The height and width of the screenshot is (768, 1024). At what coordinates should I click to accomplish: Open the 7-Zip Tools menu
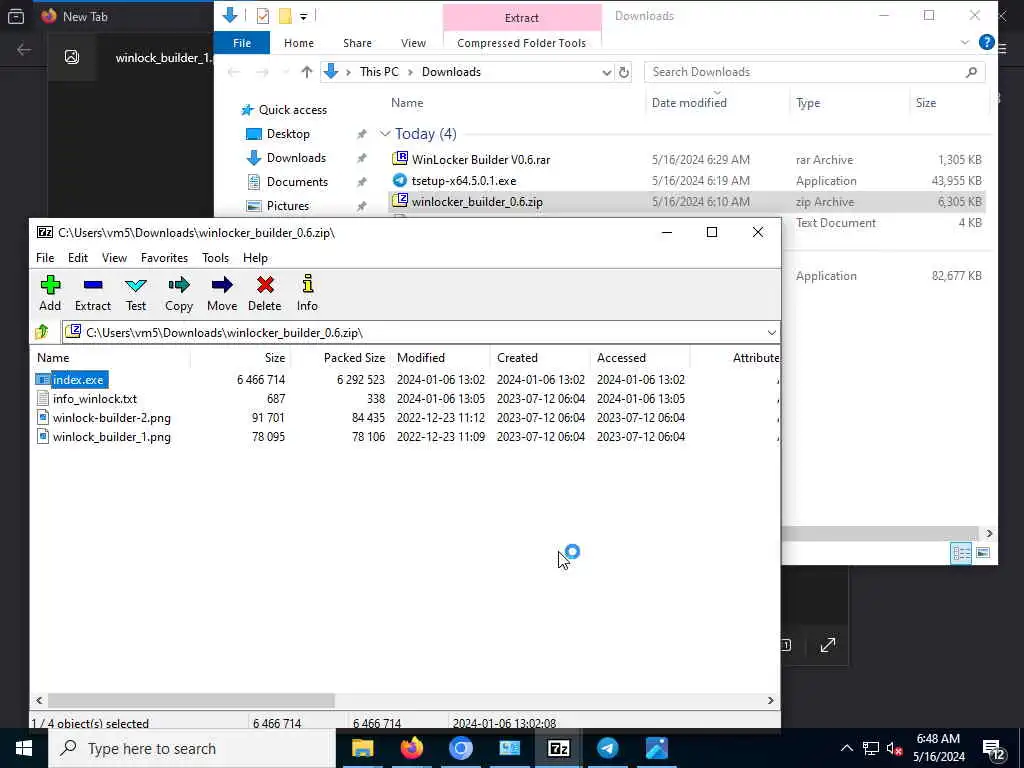216,258
